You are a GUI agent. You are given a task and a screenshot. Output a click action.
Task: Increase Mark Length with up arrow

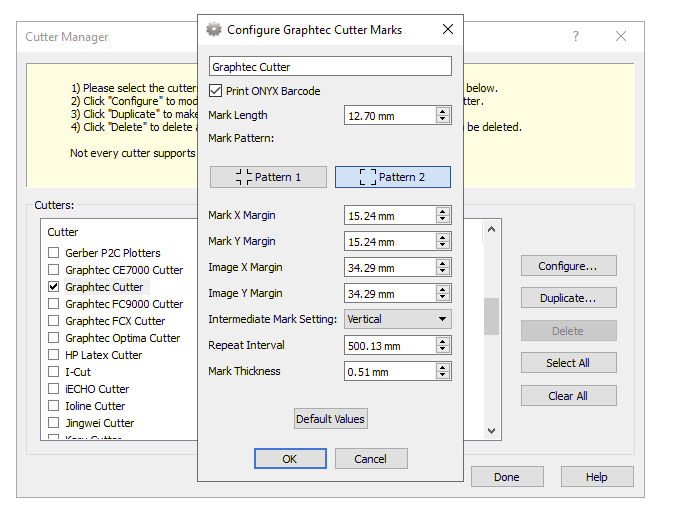pos(443,111)
